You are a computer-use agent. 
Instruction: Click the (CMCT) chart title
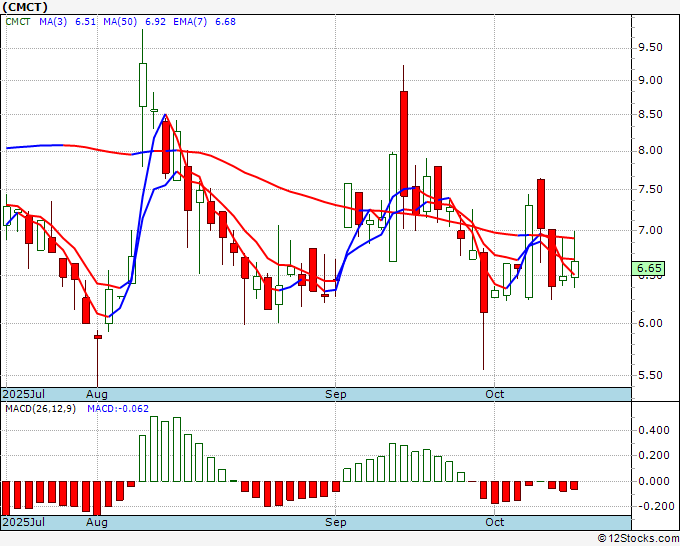click(x=25, y=7)
